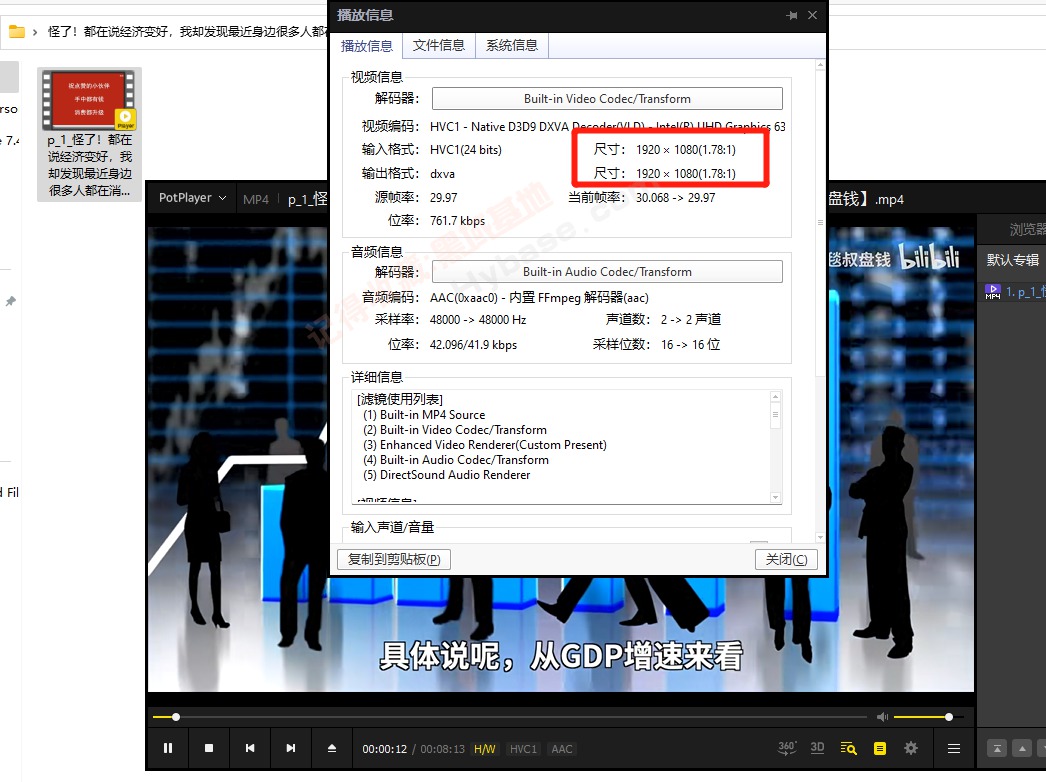Screen dimensions: 1046x782
Task: Select filter (1) Built-in MP4 Source
Action: [424, 415]
